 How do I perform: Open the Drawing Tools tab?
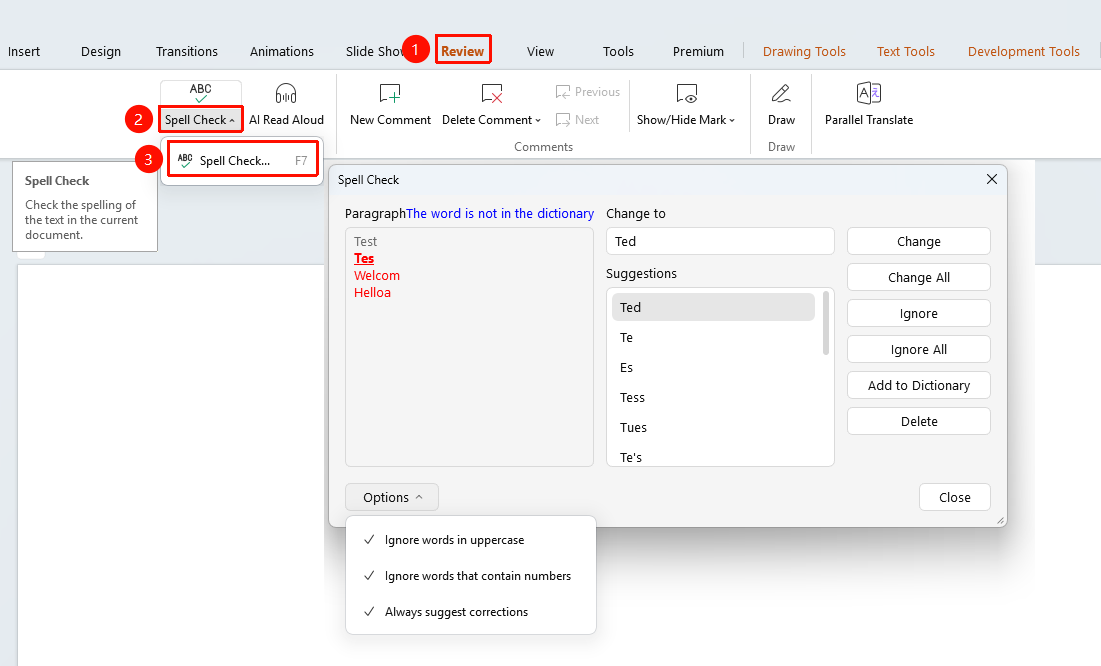tap(804, 51)
